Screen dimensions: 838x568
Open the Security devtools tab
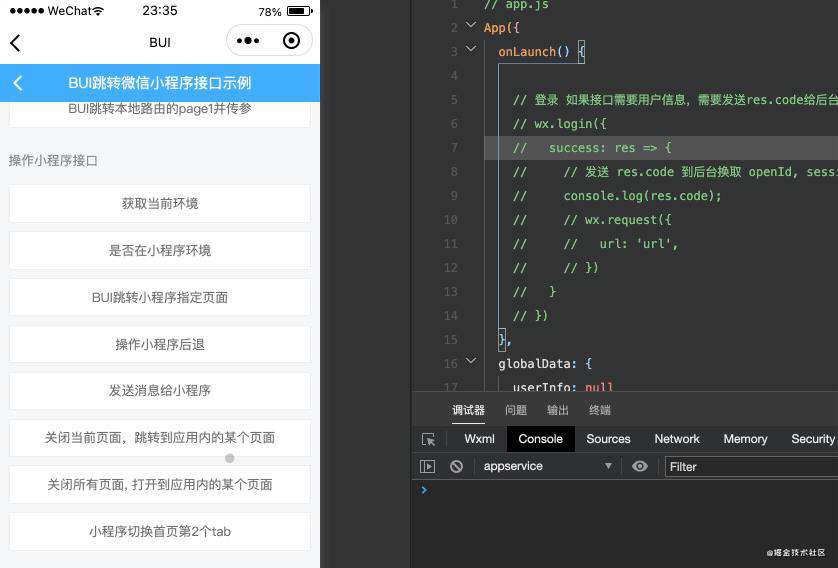(812, 439)
